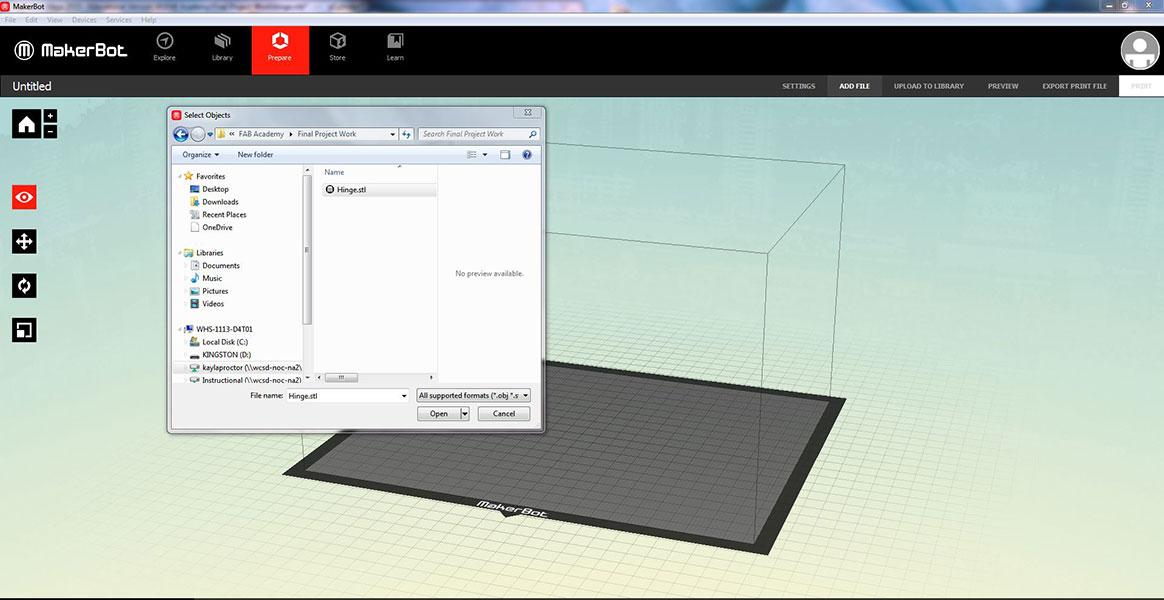Create a New folder

click(255, 154)
